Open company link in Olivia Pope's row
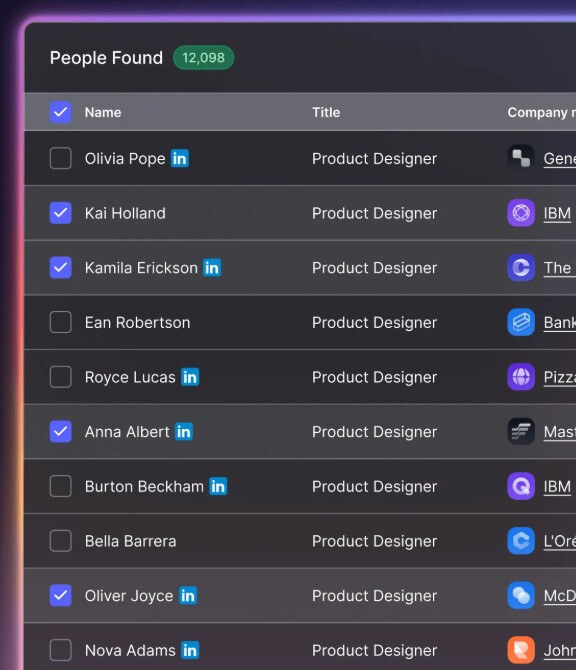The width and height of the screenshot is (576, 670). click(560, 159)
